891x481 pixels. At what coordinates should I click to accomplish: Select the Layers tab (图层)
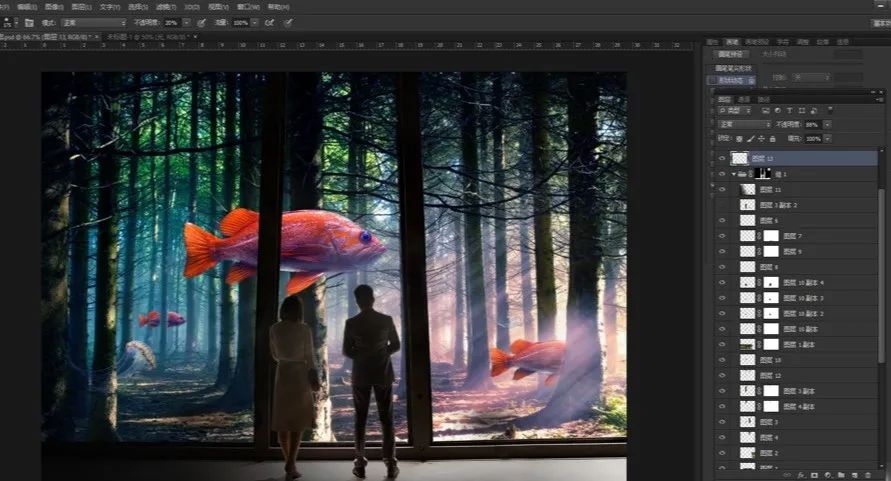[x=725, y=99]
